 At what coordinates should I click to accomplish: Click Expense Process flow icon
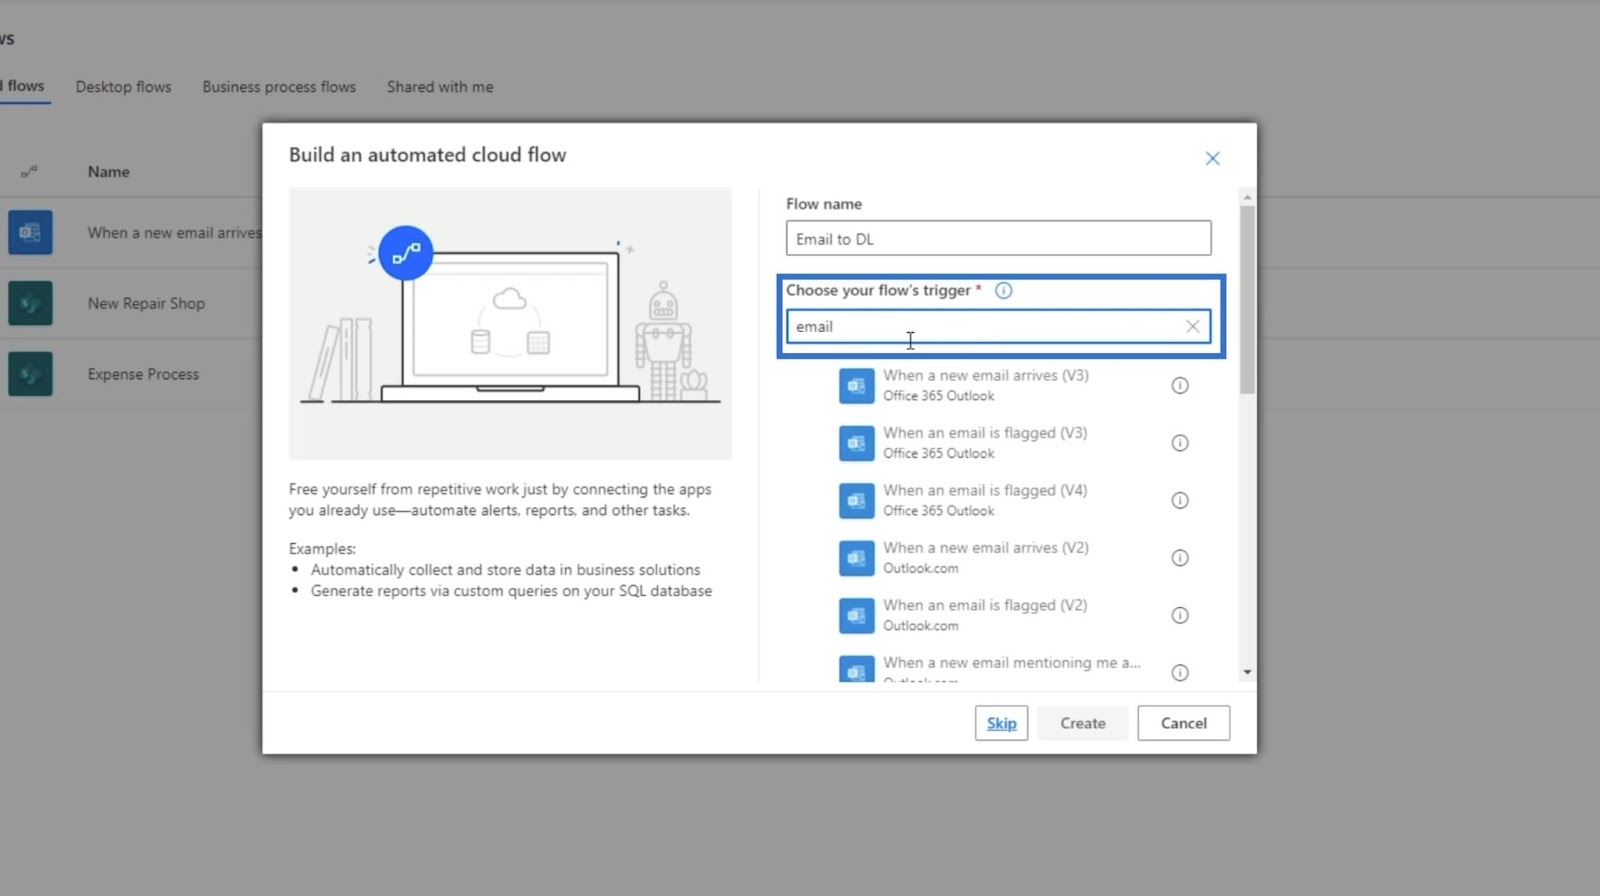(30, 374)
